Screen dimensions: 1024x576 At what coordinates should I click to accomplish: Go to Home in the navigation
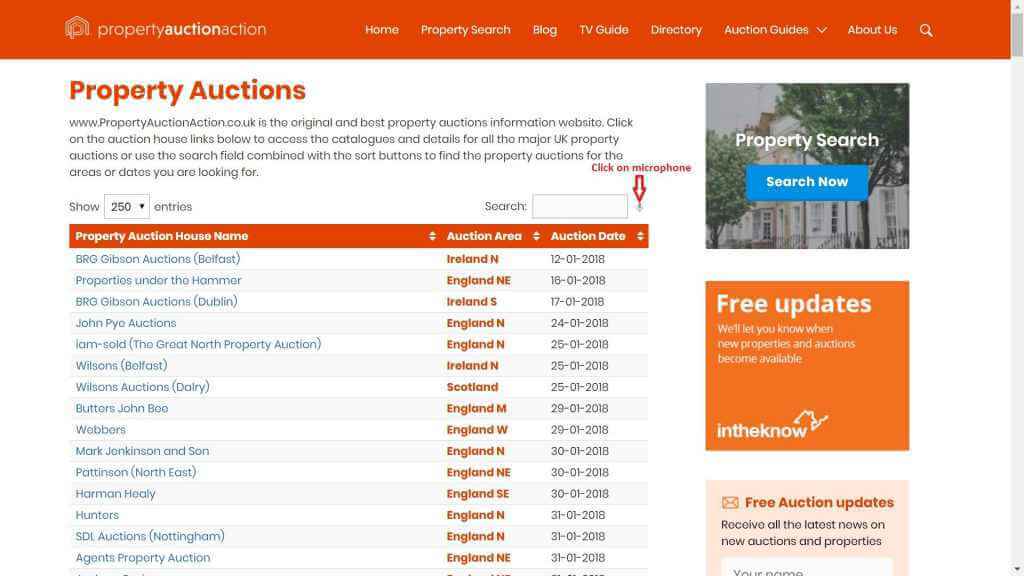pos(381,30)
